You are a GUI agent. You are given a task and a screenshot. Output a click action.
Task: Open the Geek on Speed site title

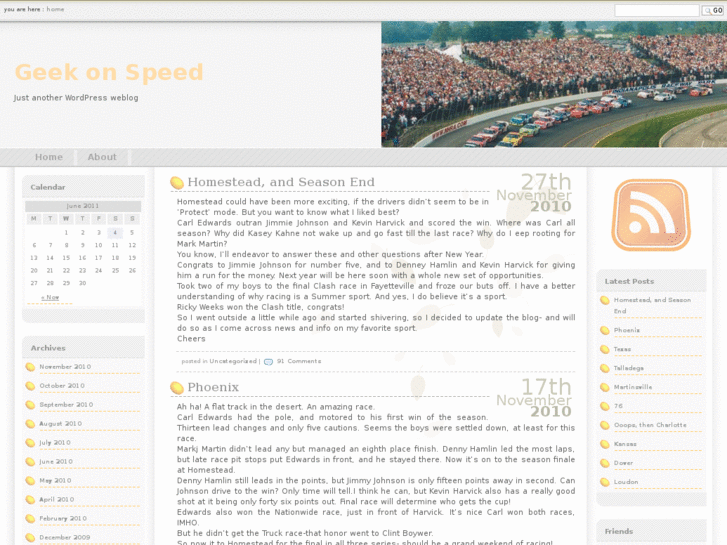[x=109, y=72]
